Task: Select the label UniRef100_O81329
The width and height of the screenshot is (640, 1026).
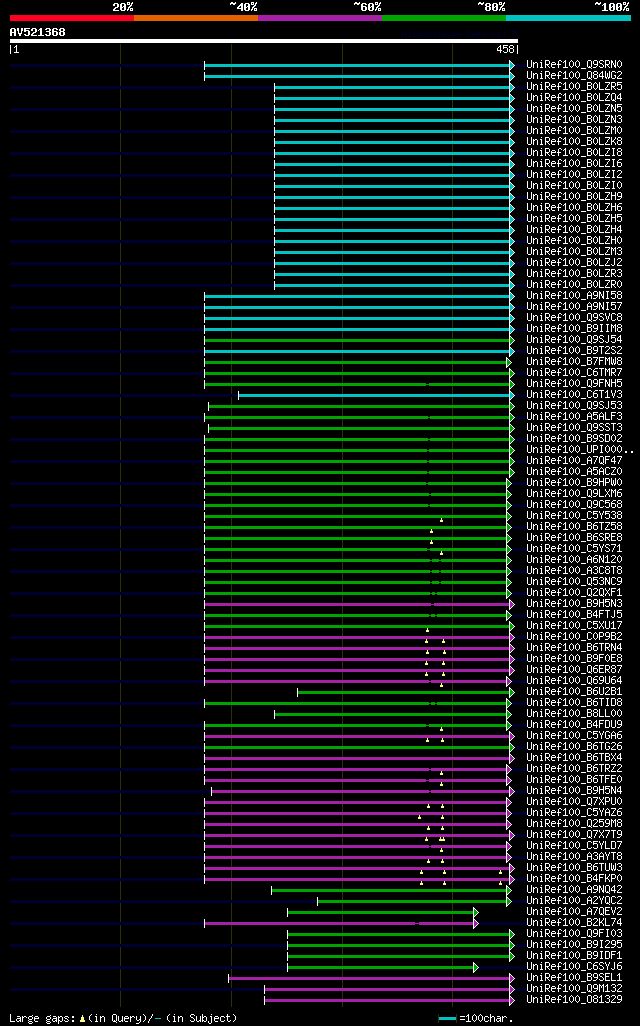Action: pos(575,1000)
